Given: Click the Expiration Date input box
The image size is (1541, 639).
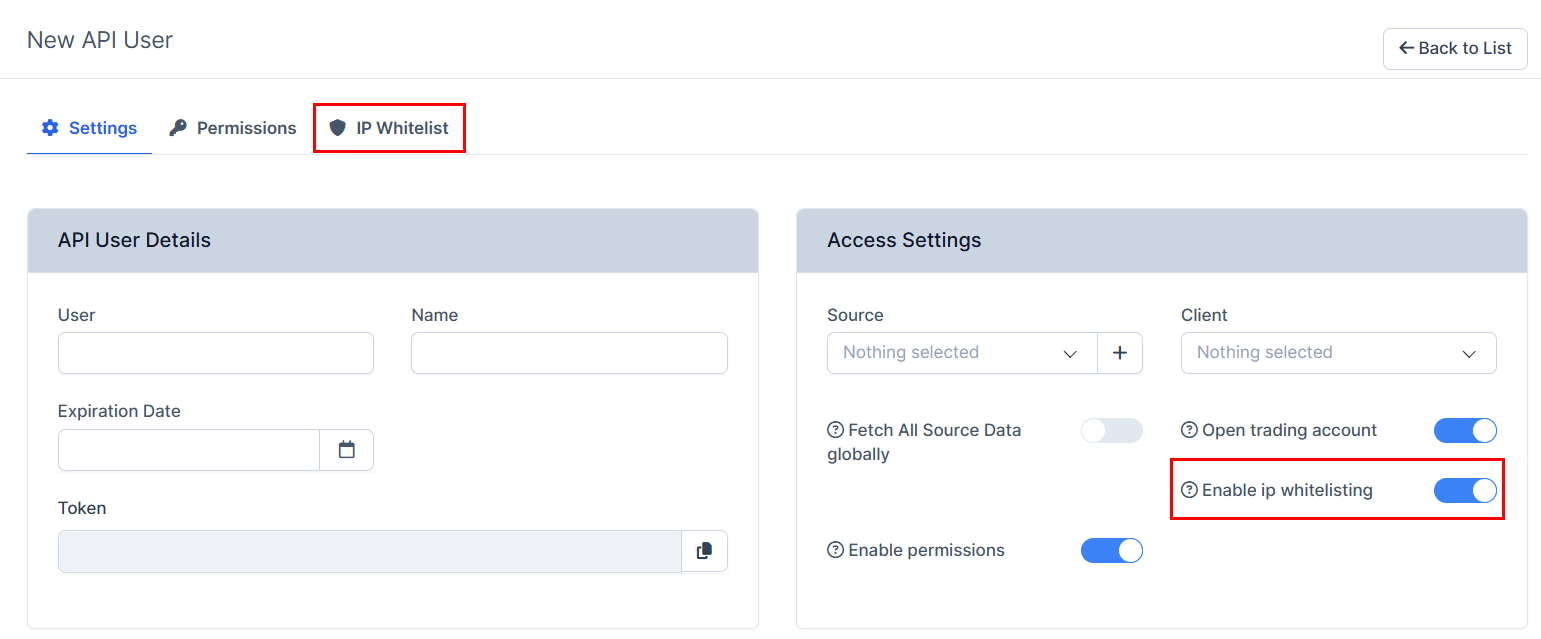Looking at the screenshot, I should (x=188, y=450).
